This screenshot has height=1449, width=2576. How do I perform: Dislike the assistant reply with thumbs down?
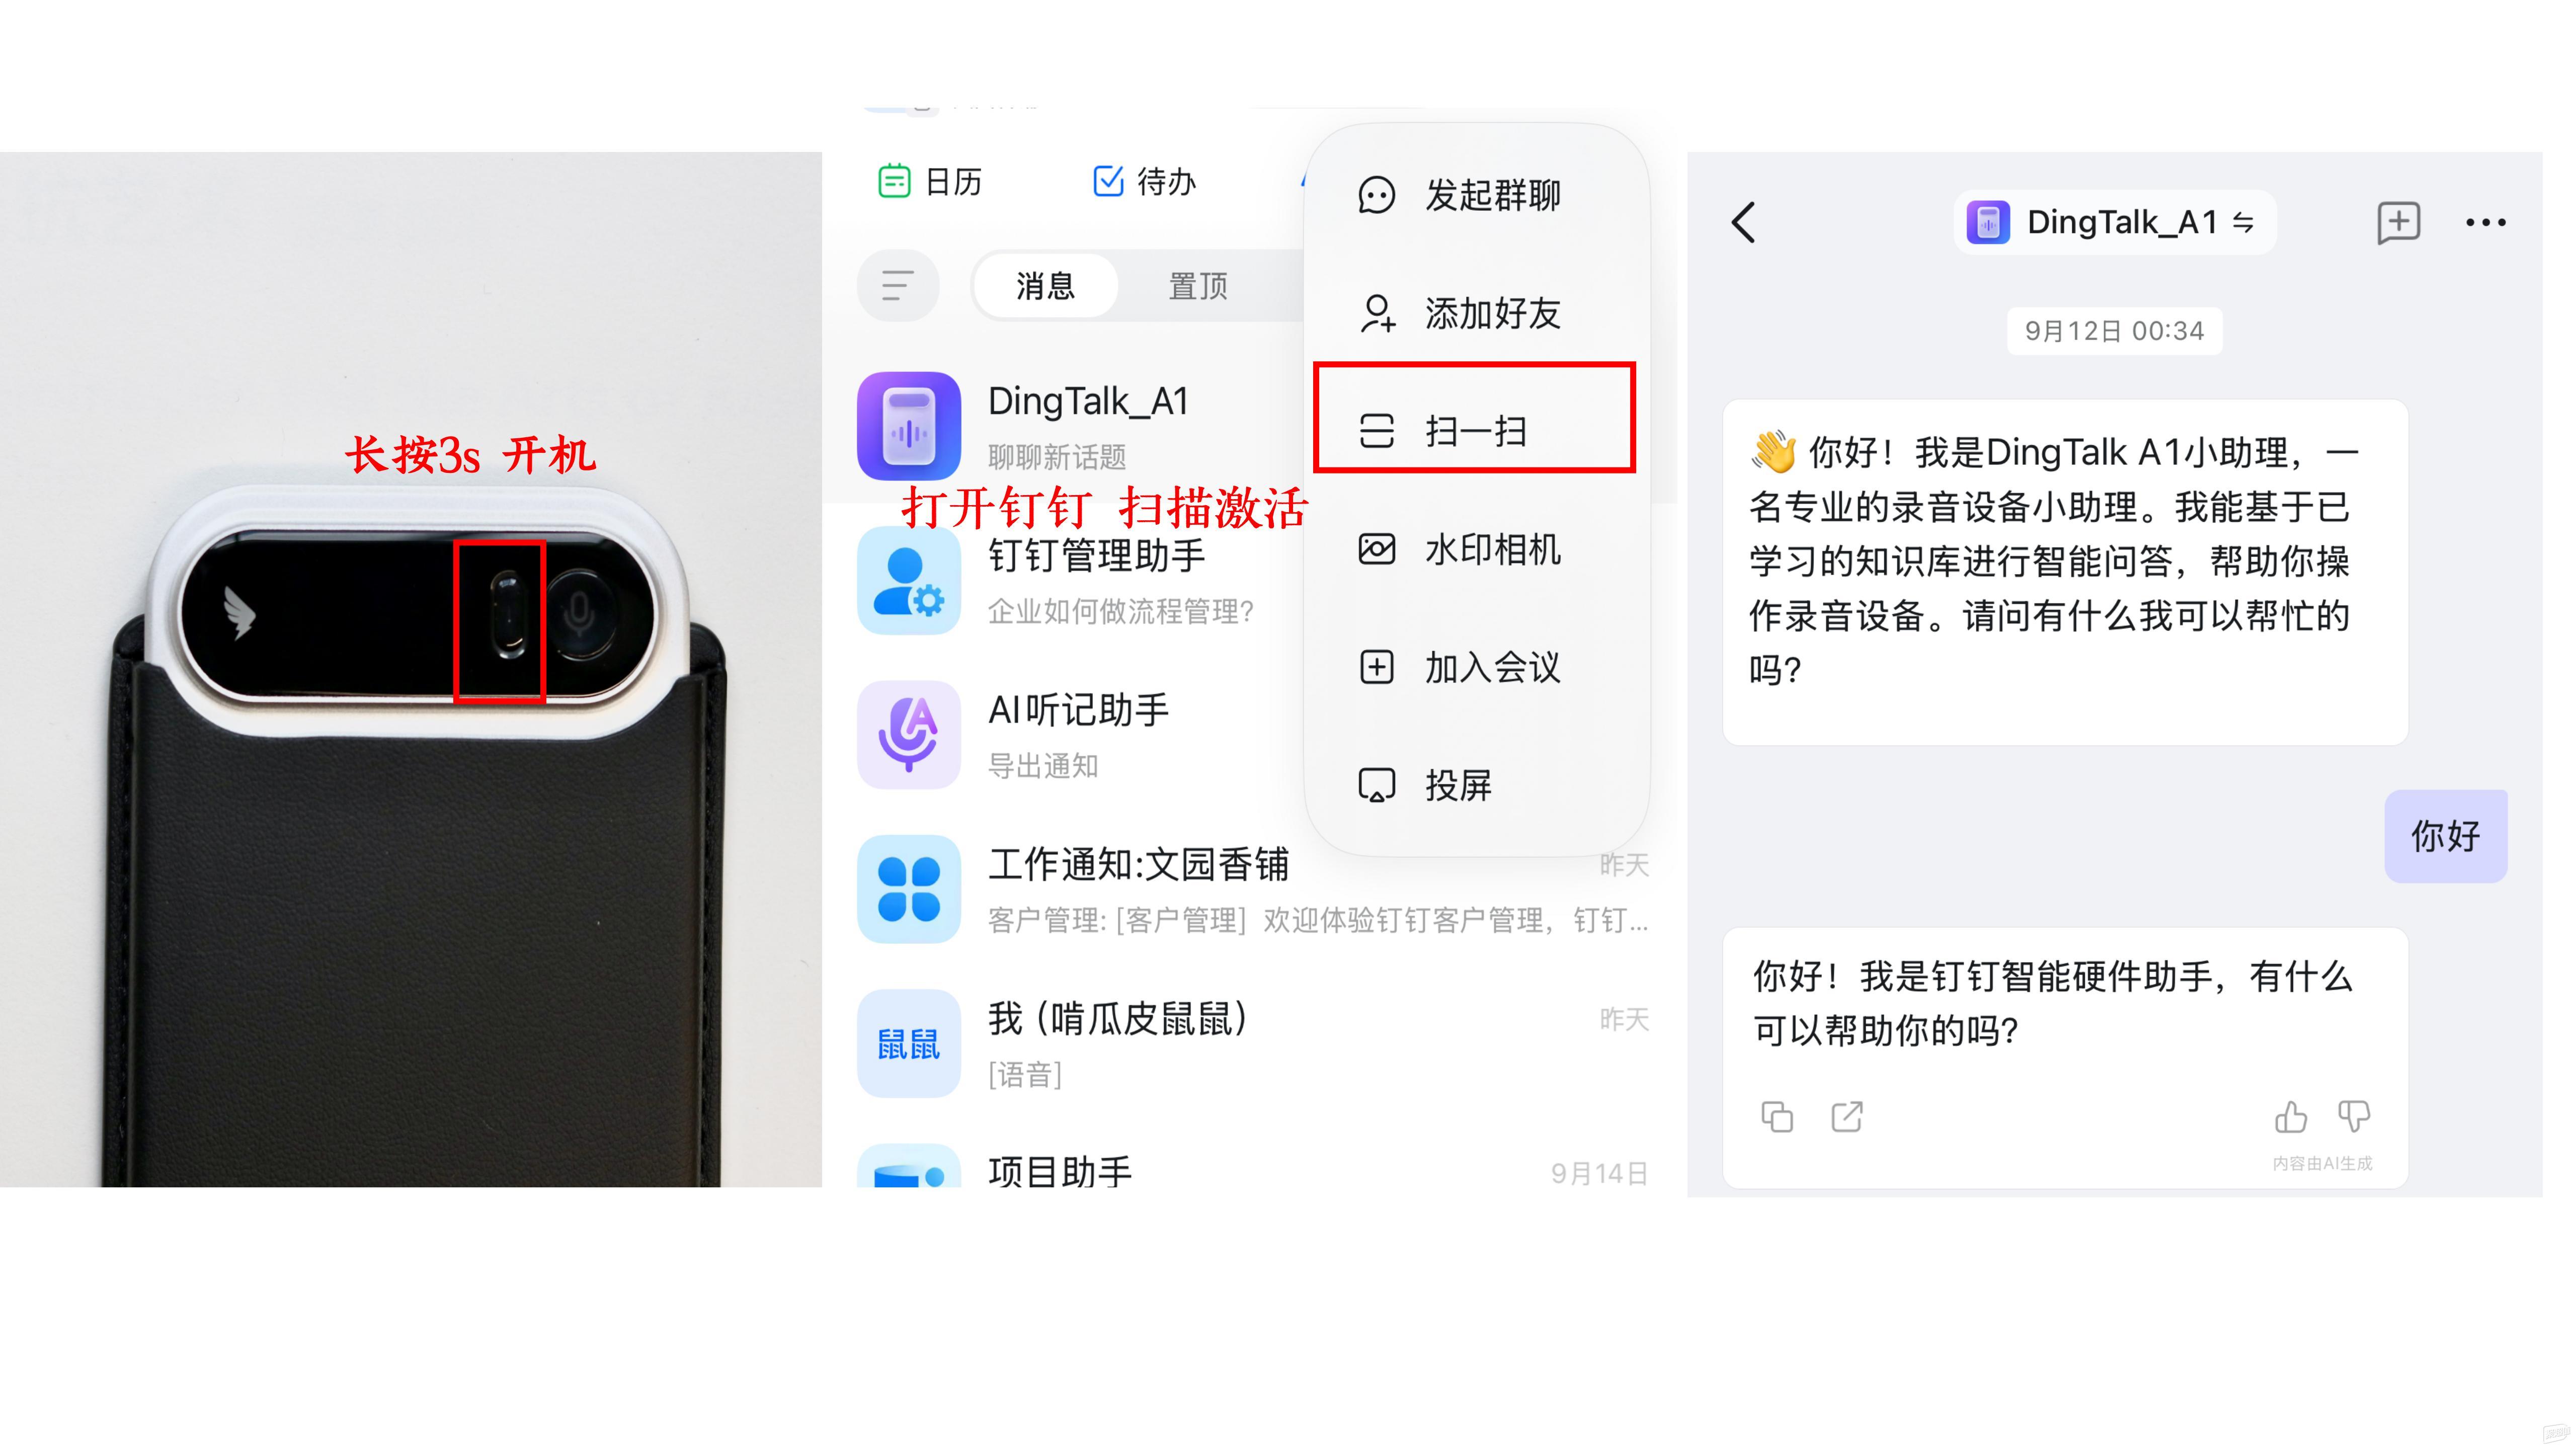point(2354,1116)
